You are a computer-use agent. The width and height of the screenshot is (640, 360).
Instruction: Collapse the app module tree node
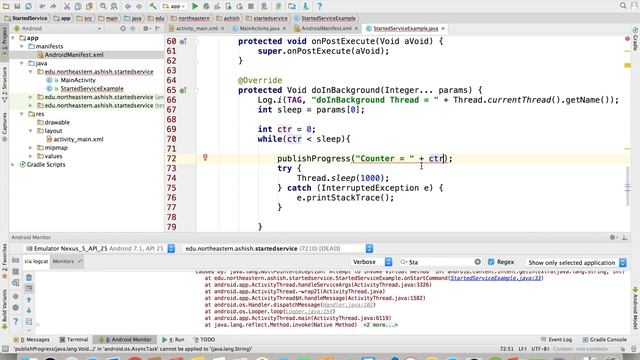(13, 38)
